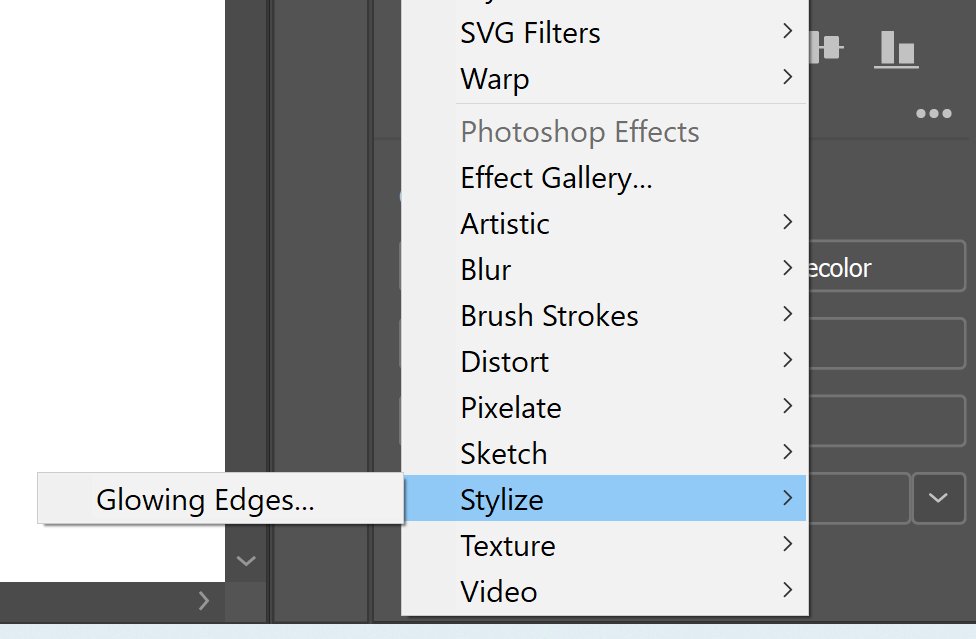Open the dropdown chevron beside the bottom field

pos(938,498)
